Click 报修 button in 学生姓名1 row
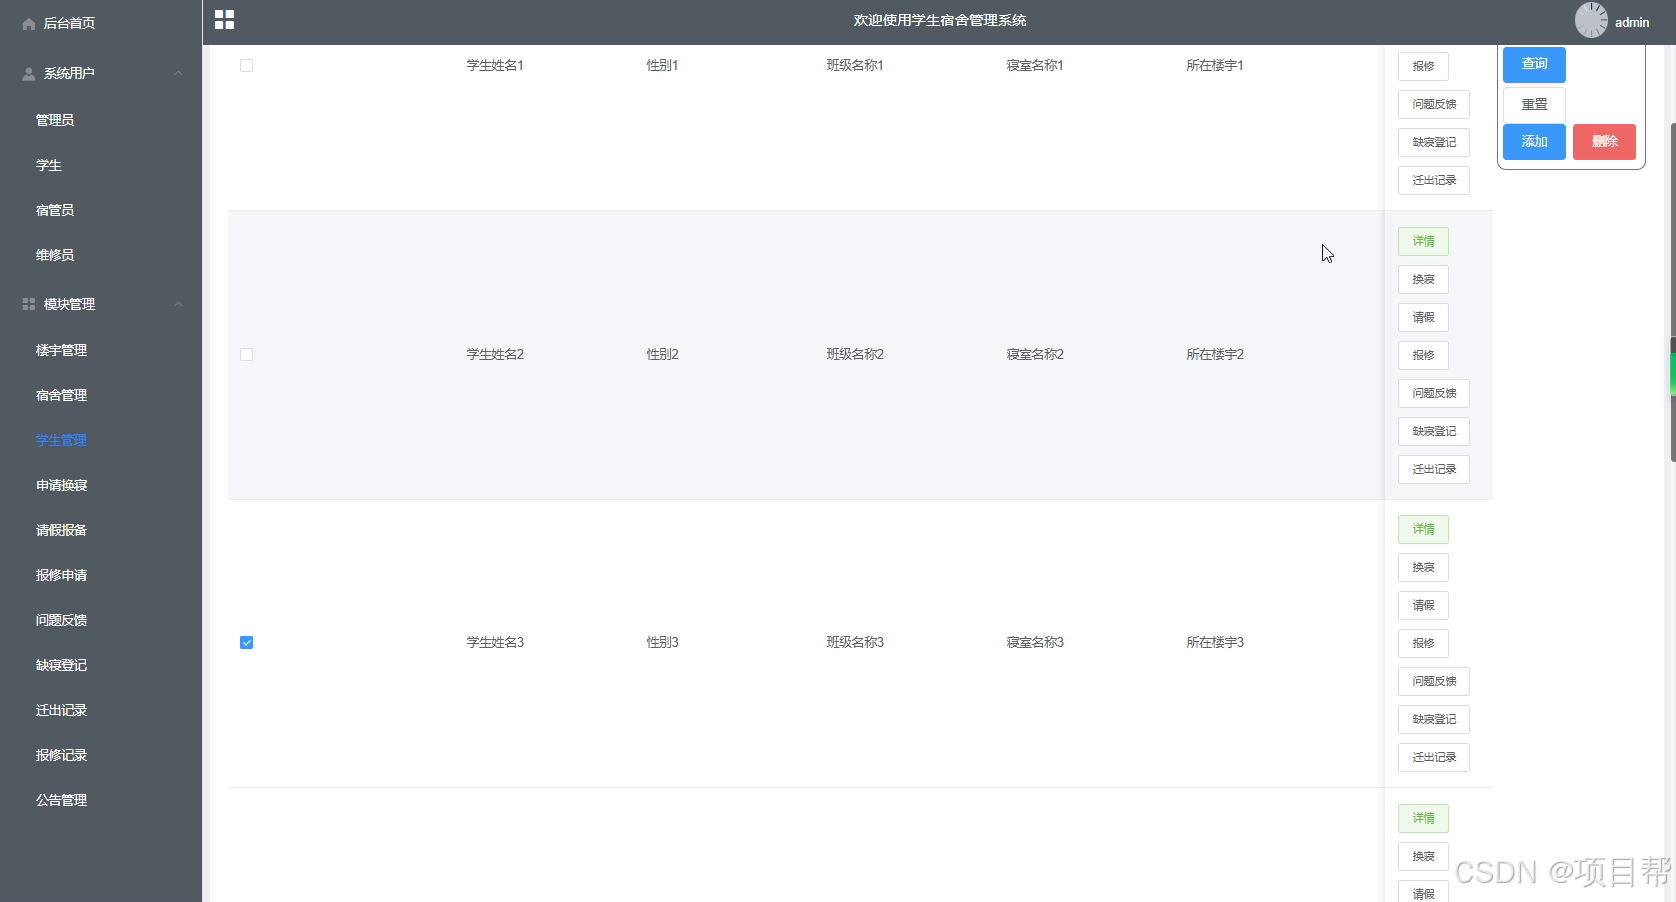 1423,66
